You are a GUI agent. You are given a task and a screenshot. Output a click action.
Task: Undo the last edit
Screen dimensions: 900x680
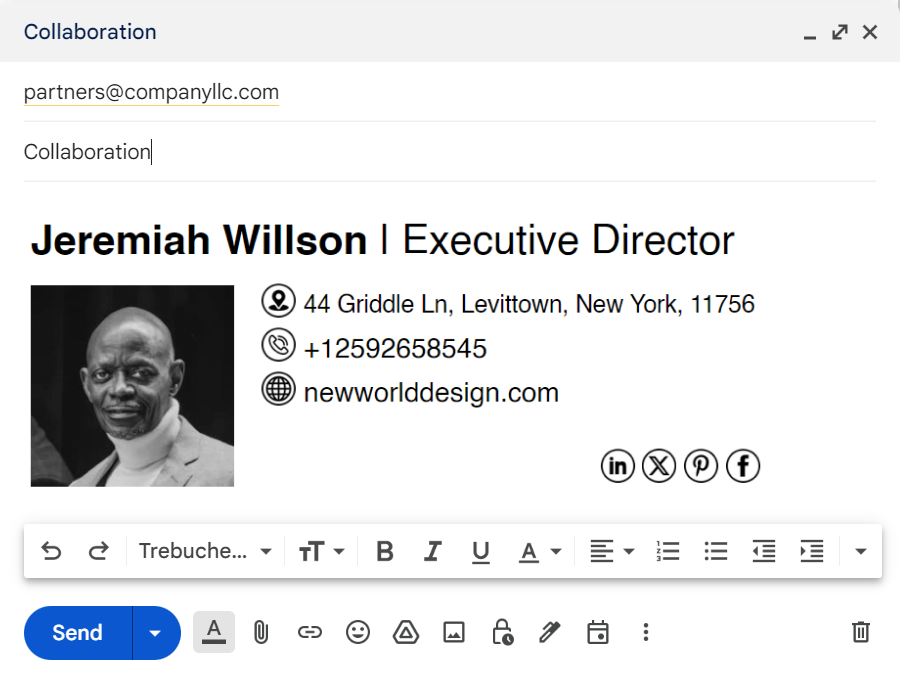coord(51,551)
